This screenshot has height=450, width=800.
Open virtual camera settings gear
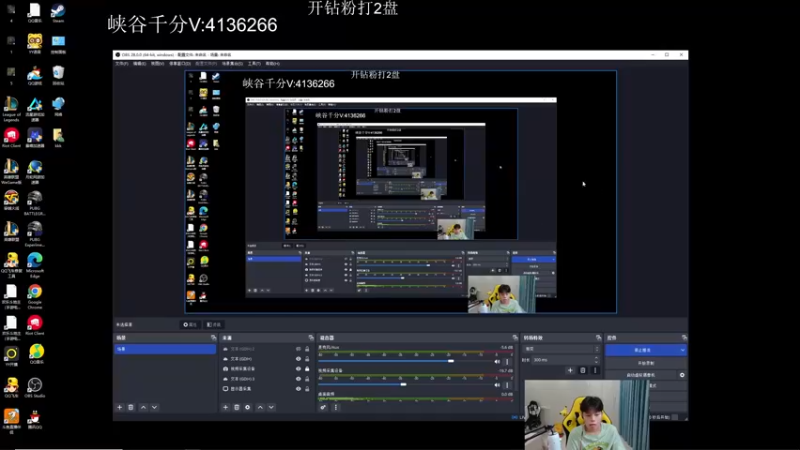pyautogui.click(x=682, y=375)
